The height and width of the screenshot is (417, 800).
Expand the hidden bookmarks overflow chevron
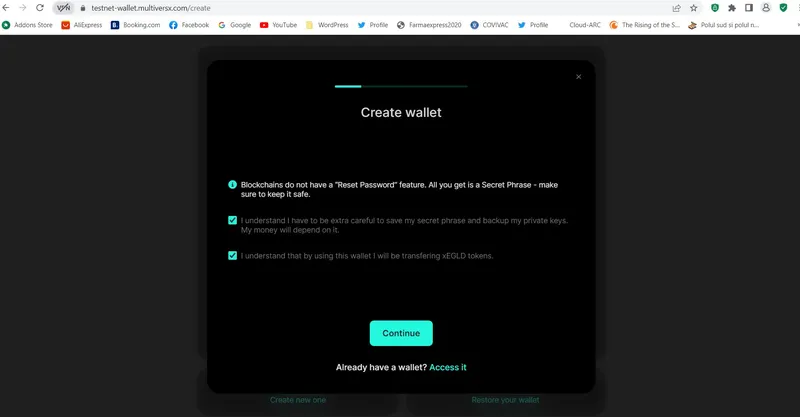pos(797,24)
